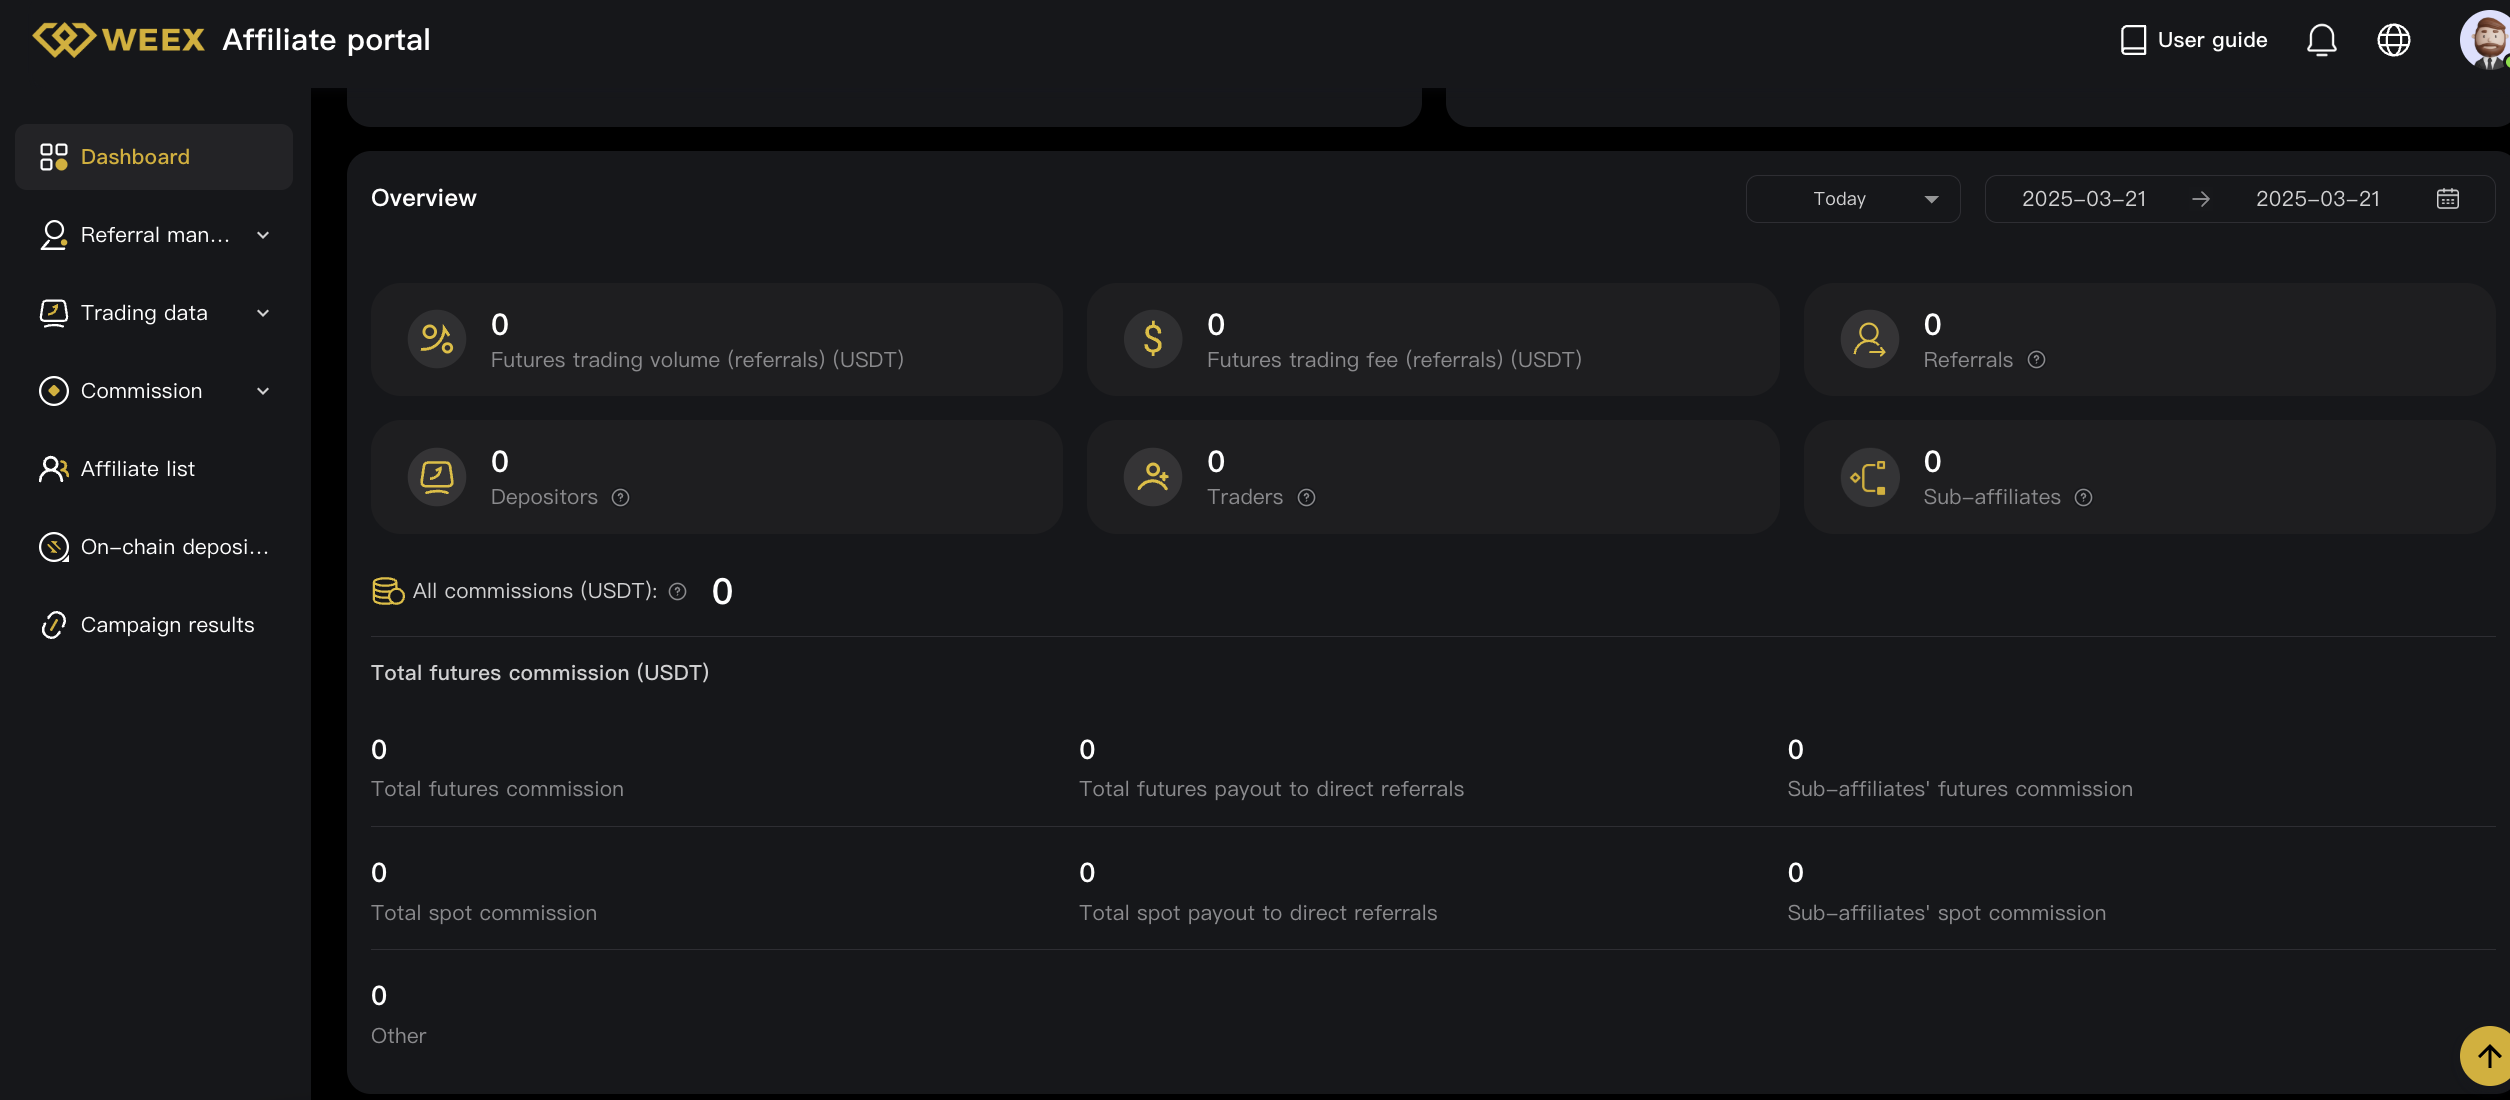Click the scroll-to-top arrow button

(x=2487, y=1056)
